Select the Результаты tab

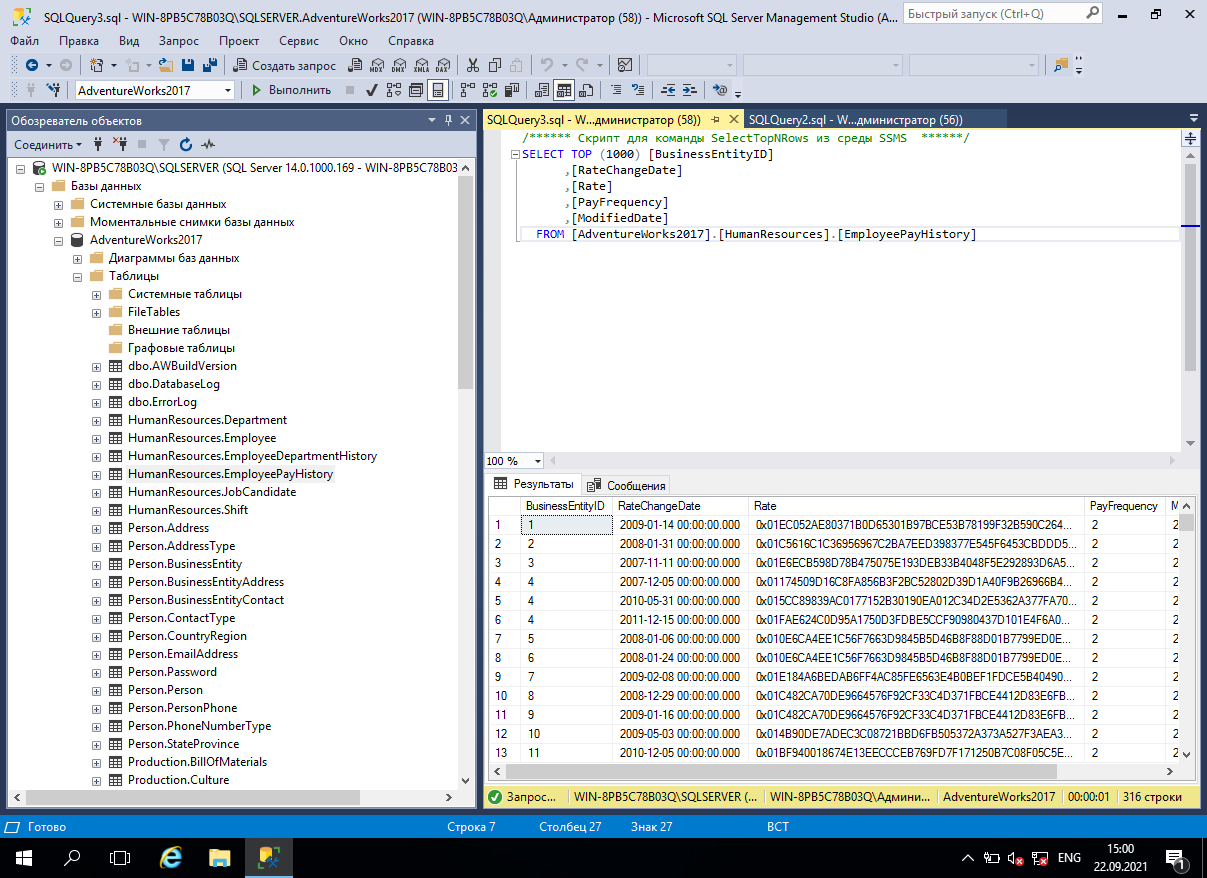pyautogui.click(x=534, y=484)
